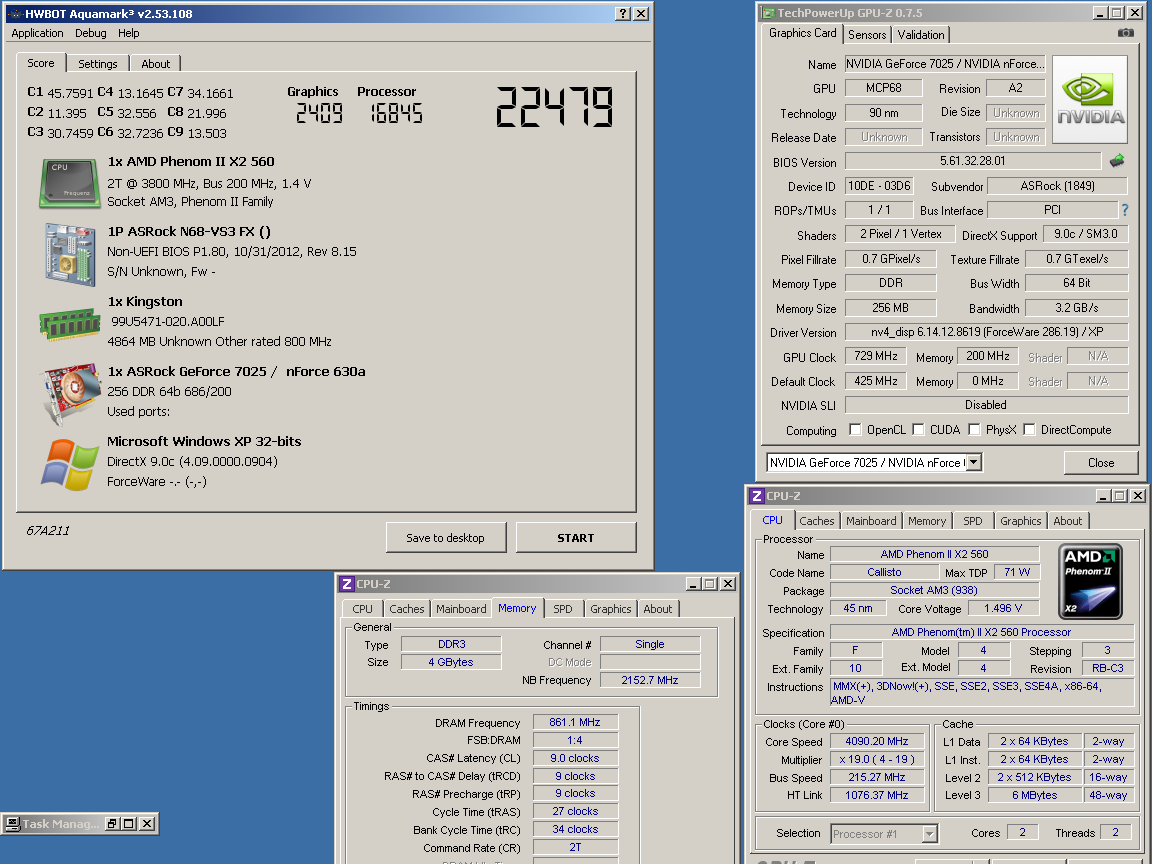Click the START benchmark button

point(575,538)
